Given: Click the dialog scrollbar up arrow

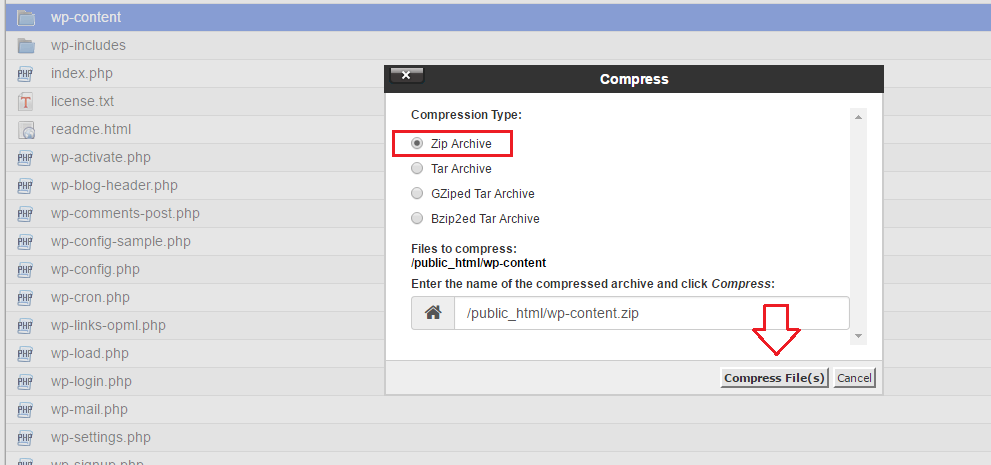Looking at the screenshot, I should 858,117.
